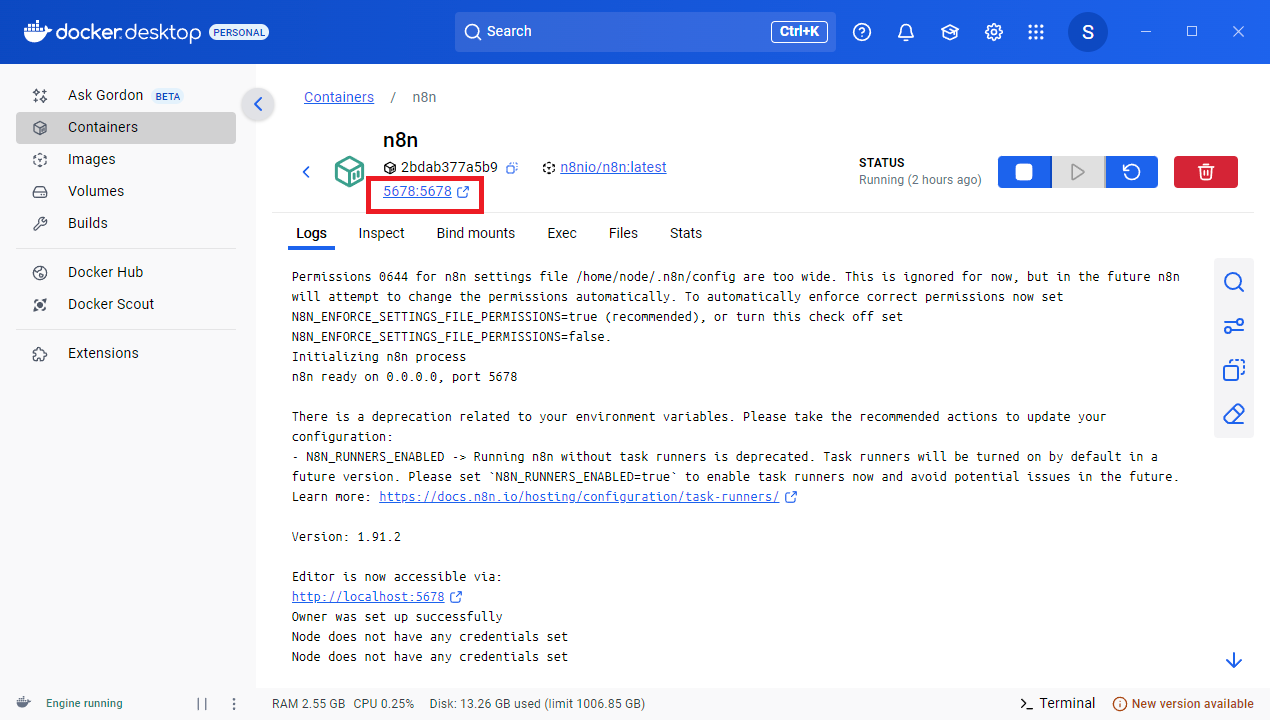Switch to the Stats tab
The height and width of the screenshot is (720, 1270).
pyautogui.click(x=686, y=233)
